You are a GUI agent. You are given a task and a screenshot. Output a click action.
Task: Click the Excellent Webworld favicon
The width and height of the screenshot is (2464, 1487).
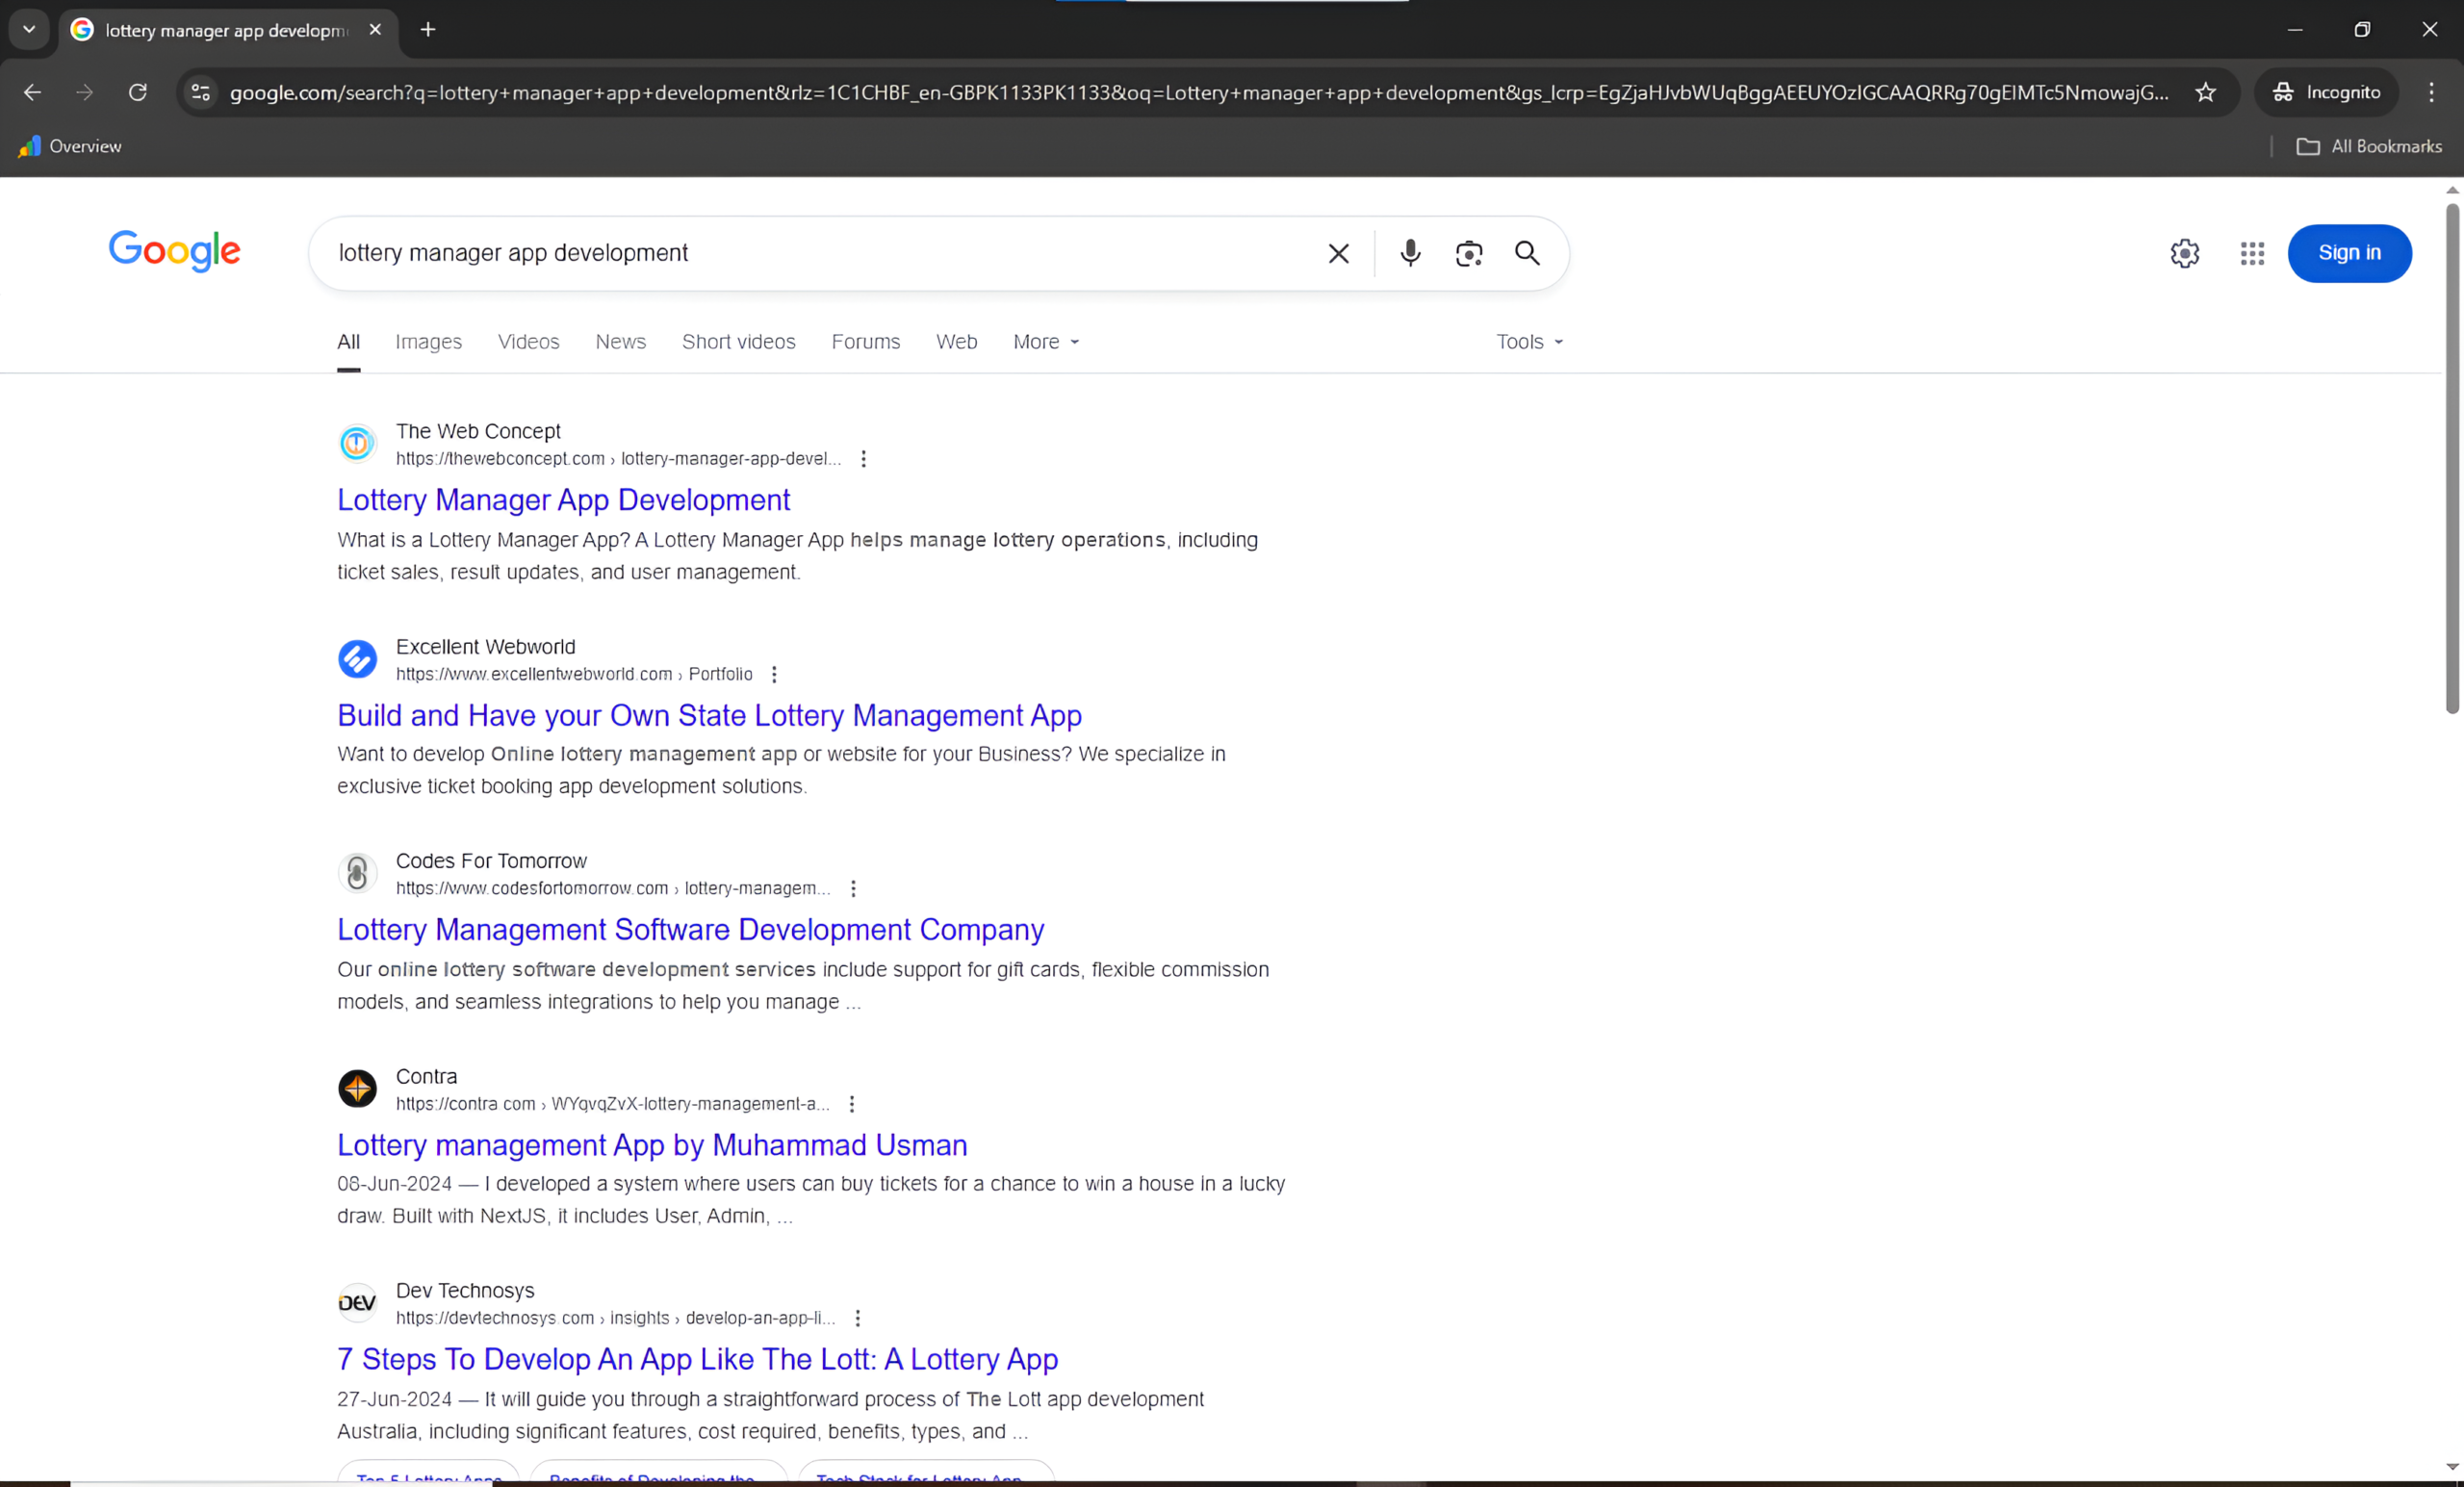[x=357, y=659]
